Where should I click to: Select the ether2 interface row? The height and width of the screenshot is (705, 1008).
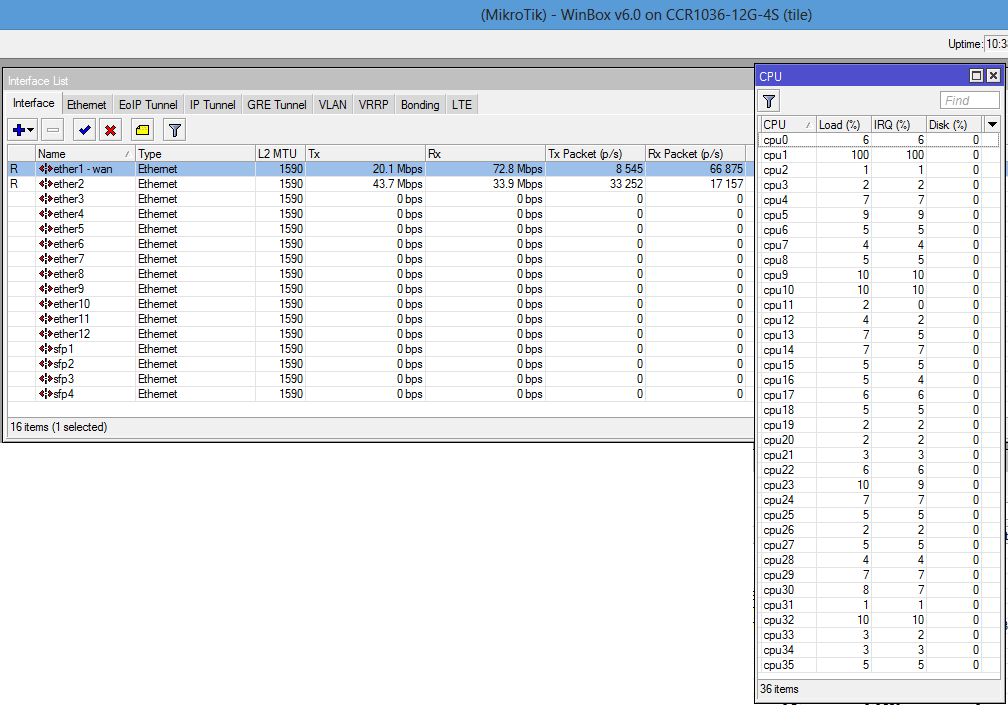[379, 184]
